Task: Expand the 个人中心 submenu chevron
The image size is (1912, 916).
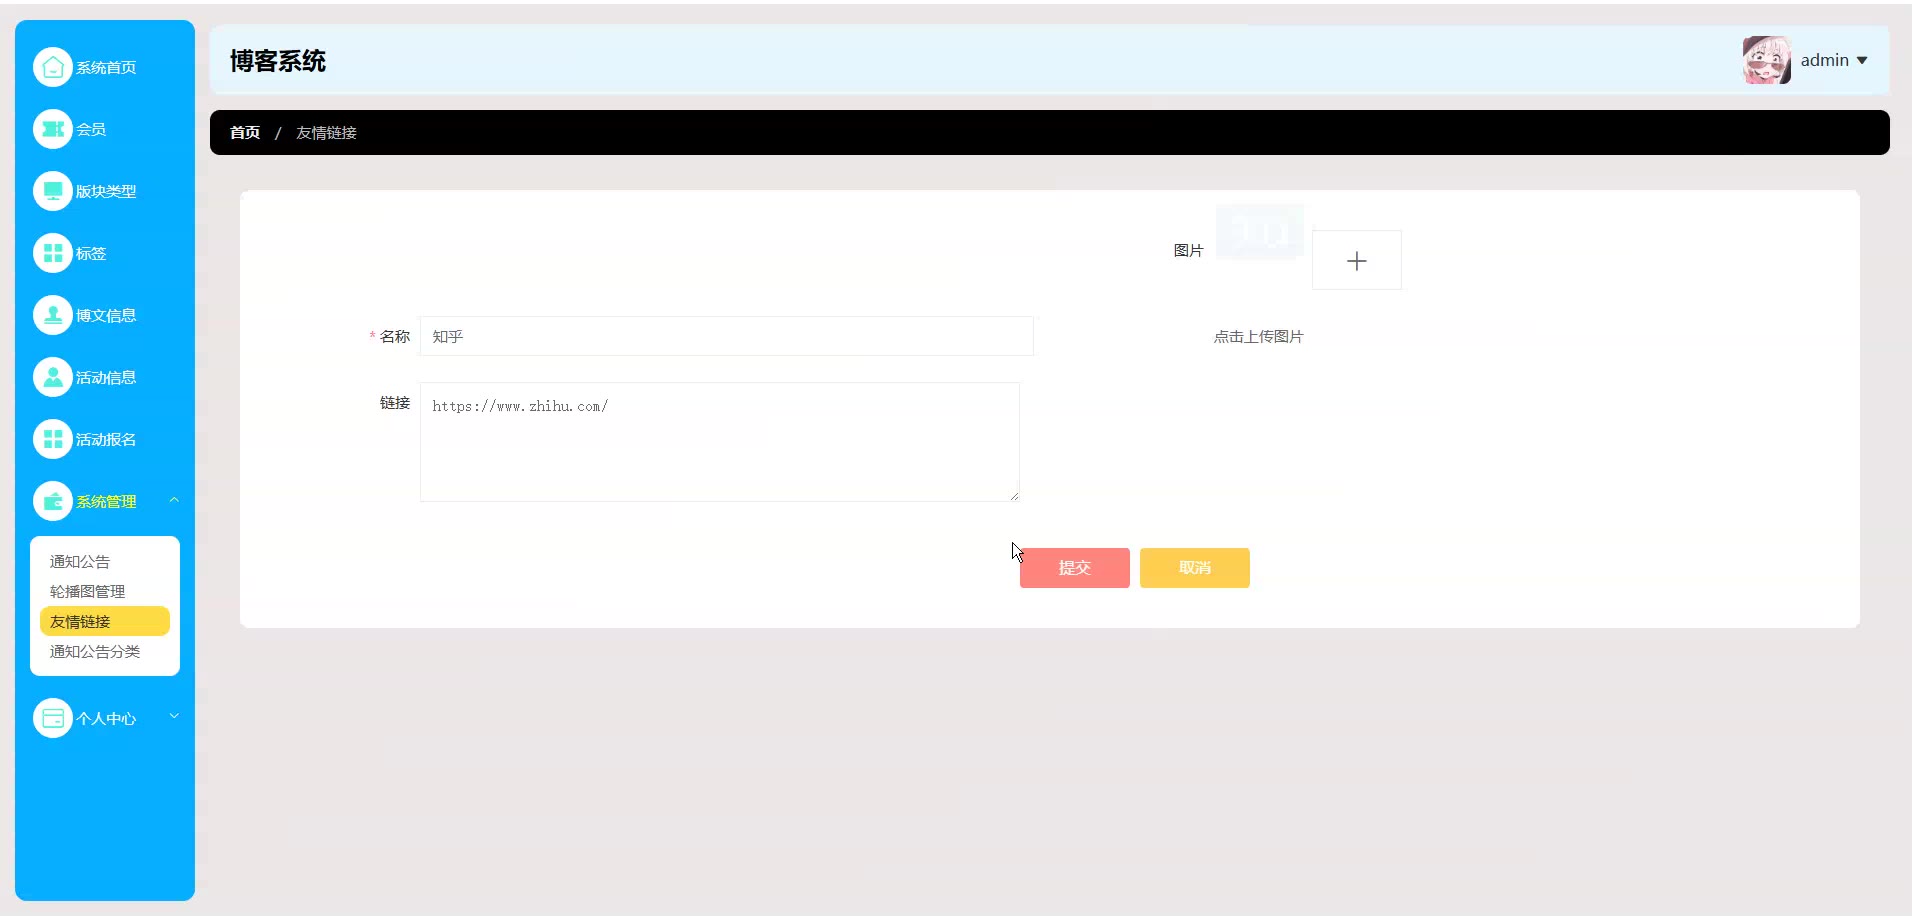Action: click(174, 716)
